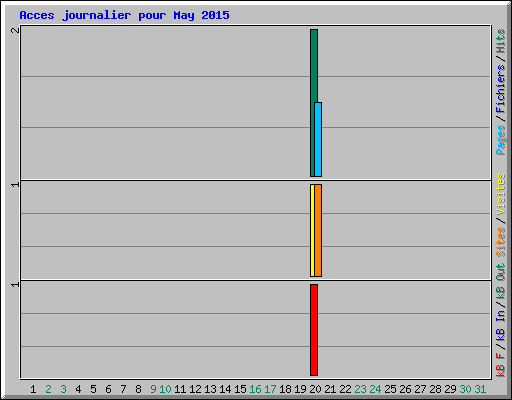Image resolution: width=512 pixels, height=400 pixels.
Task: Click the 'kB F' legend label
Action: point(501,365)
